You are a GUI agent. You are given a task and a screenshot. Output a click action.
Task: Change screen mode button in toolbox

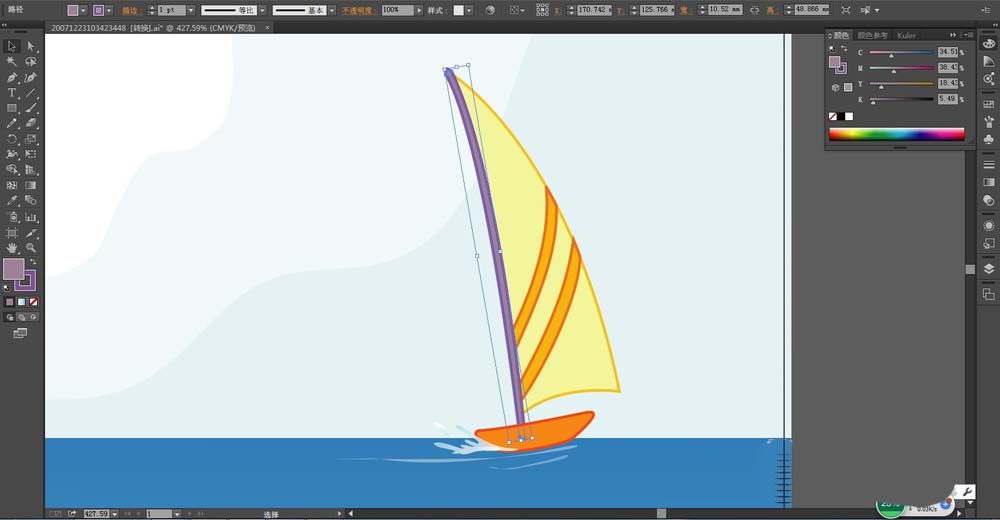click(20, 333)
